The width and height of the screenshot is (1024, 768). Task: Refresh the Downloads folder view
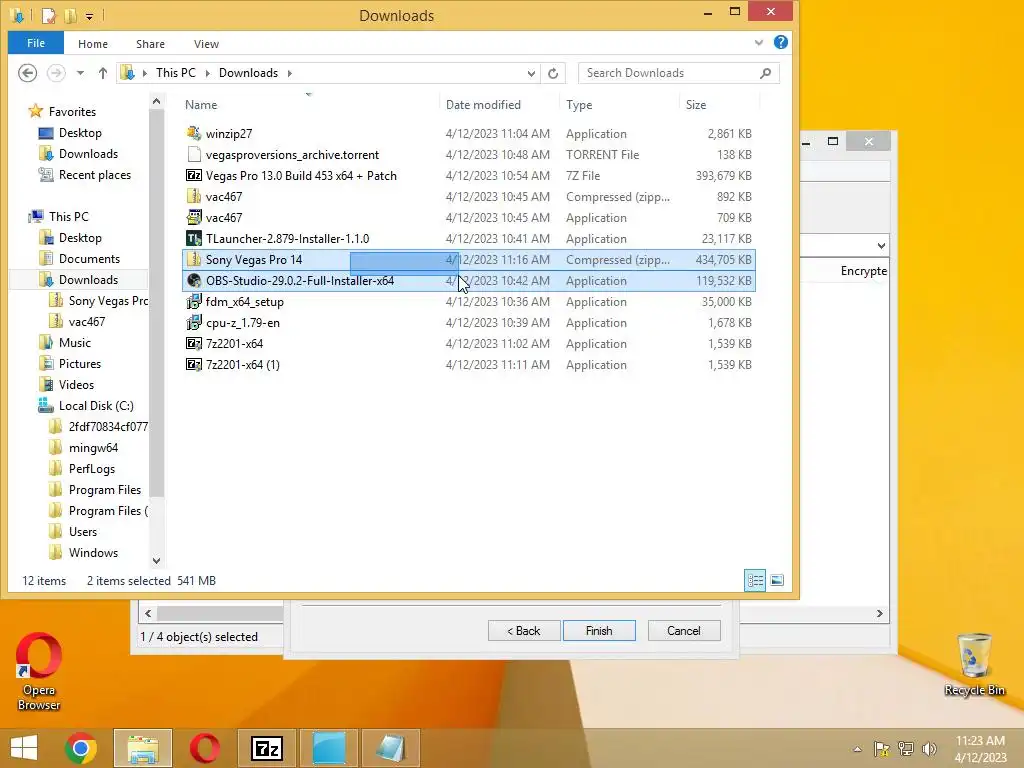(x=553, y=73)
